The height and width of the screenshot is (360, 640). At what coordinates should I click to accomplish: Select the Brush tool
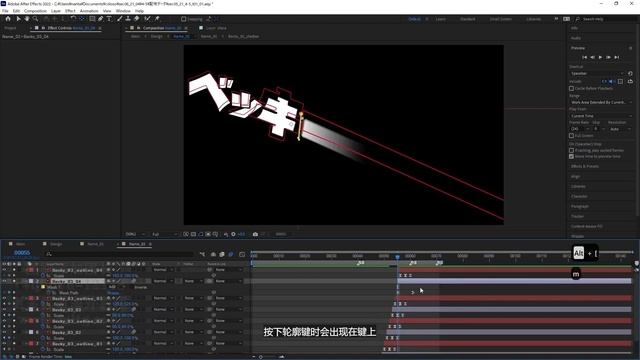(120, 19)
